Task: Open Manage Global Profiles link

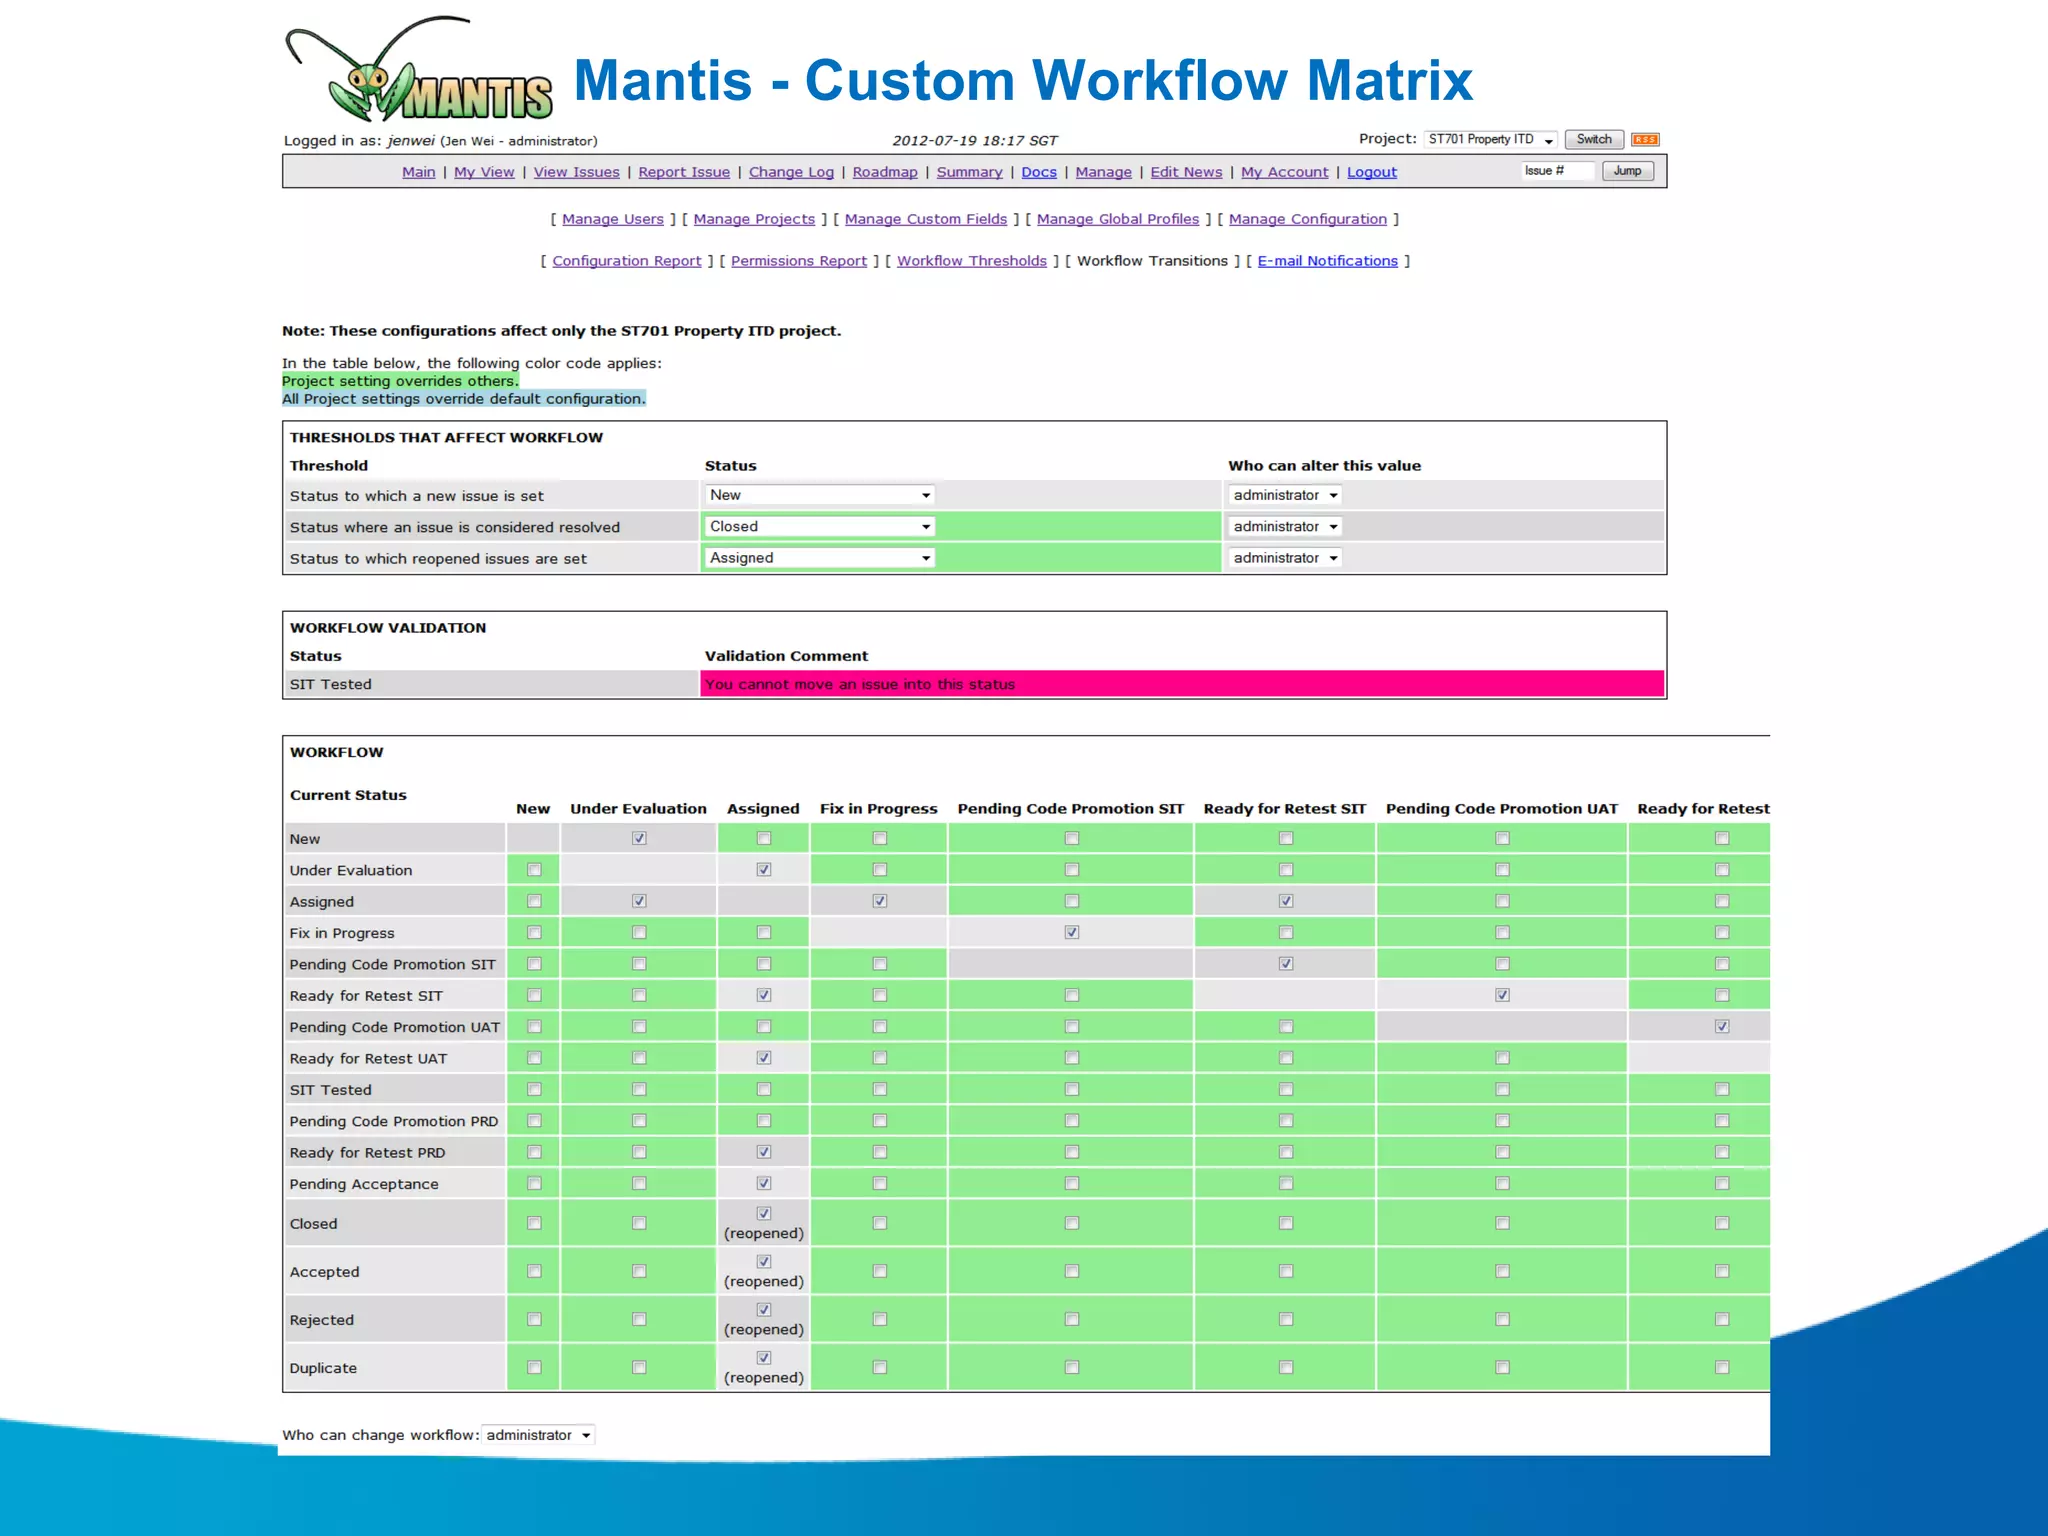Action: click(x=1118, y=219)
